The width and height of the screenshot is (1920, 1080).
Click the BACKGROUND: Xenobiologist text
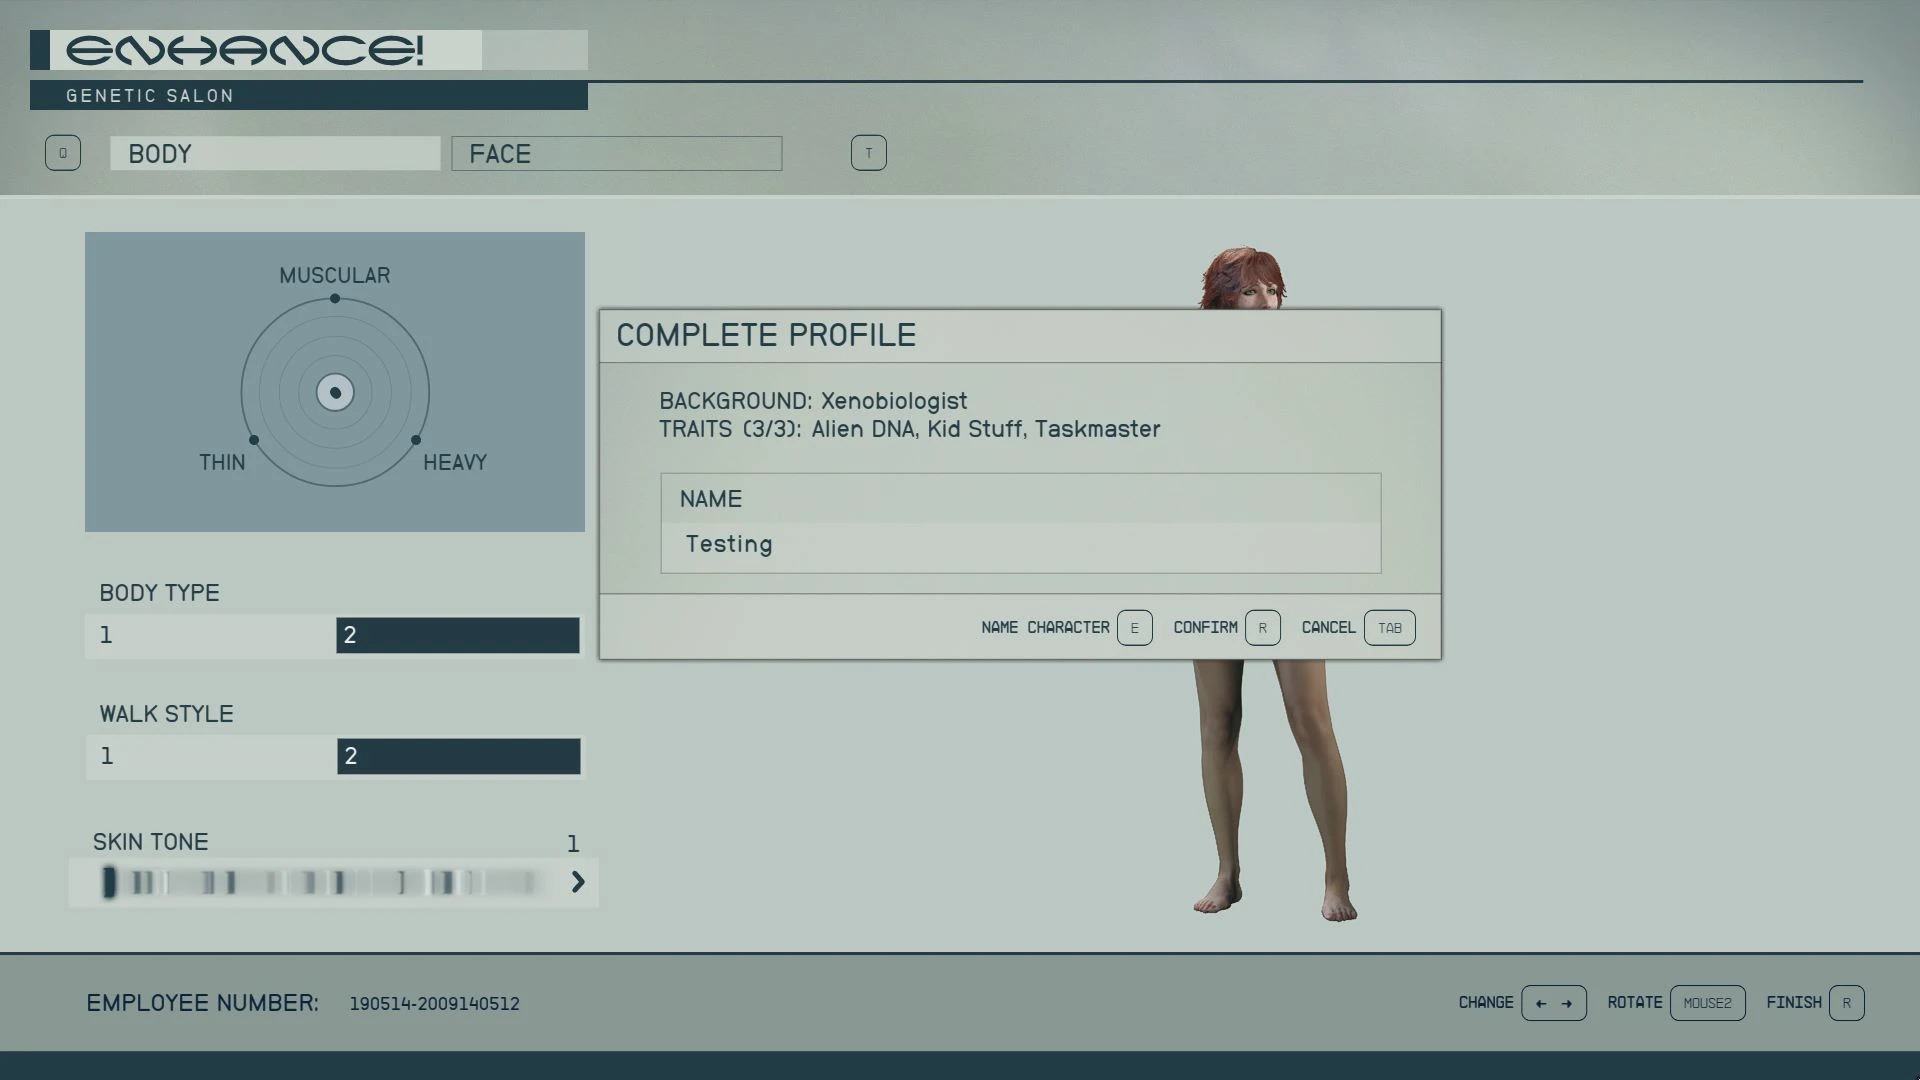pos(813,401)
